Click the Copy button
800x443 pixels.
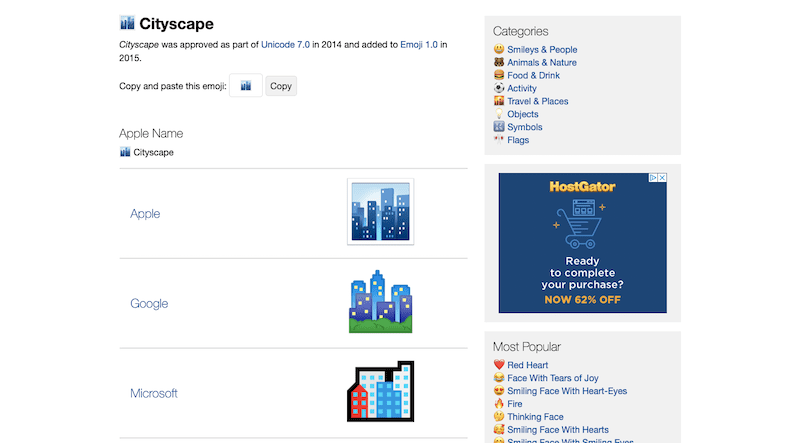click(281, 86)
